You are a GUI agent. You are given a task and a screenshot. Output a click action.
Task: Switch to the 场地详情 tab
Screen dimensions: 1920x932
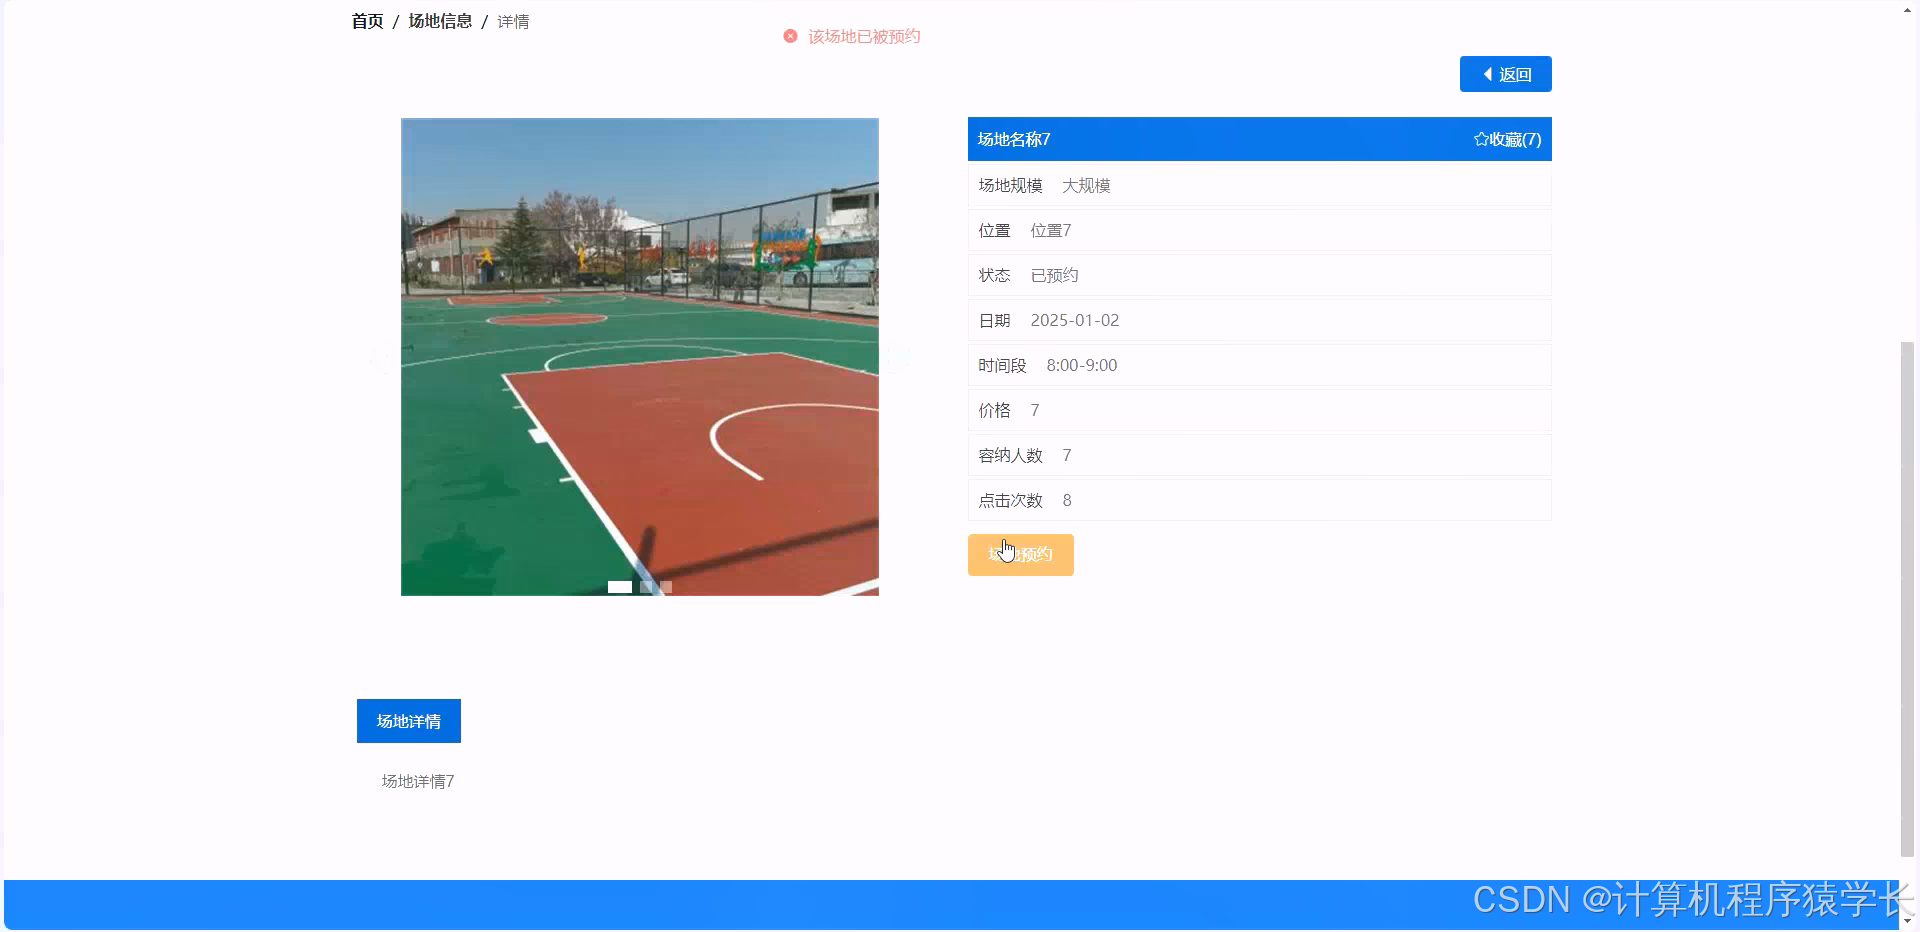[408, 720]
